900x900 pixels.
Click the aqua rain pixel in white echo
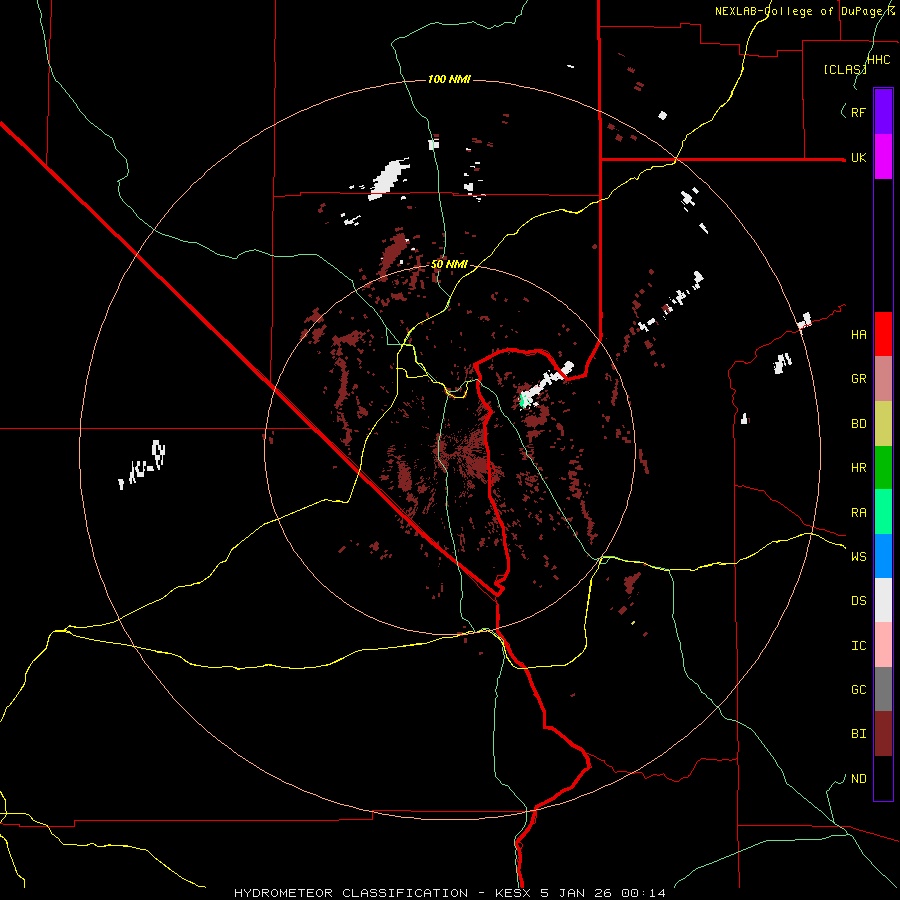tap(523, 399)
